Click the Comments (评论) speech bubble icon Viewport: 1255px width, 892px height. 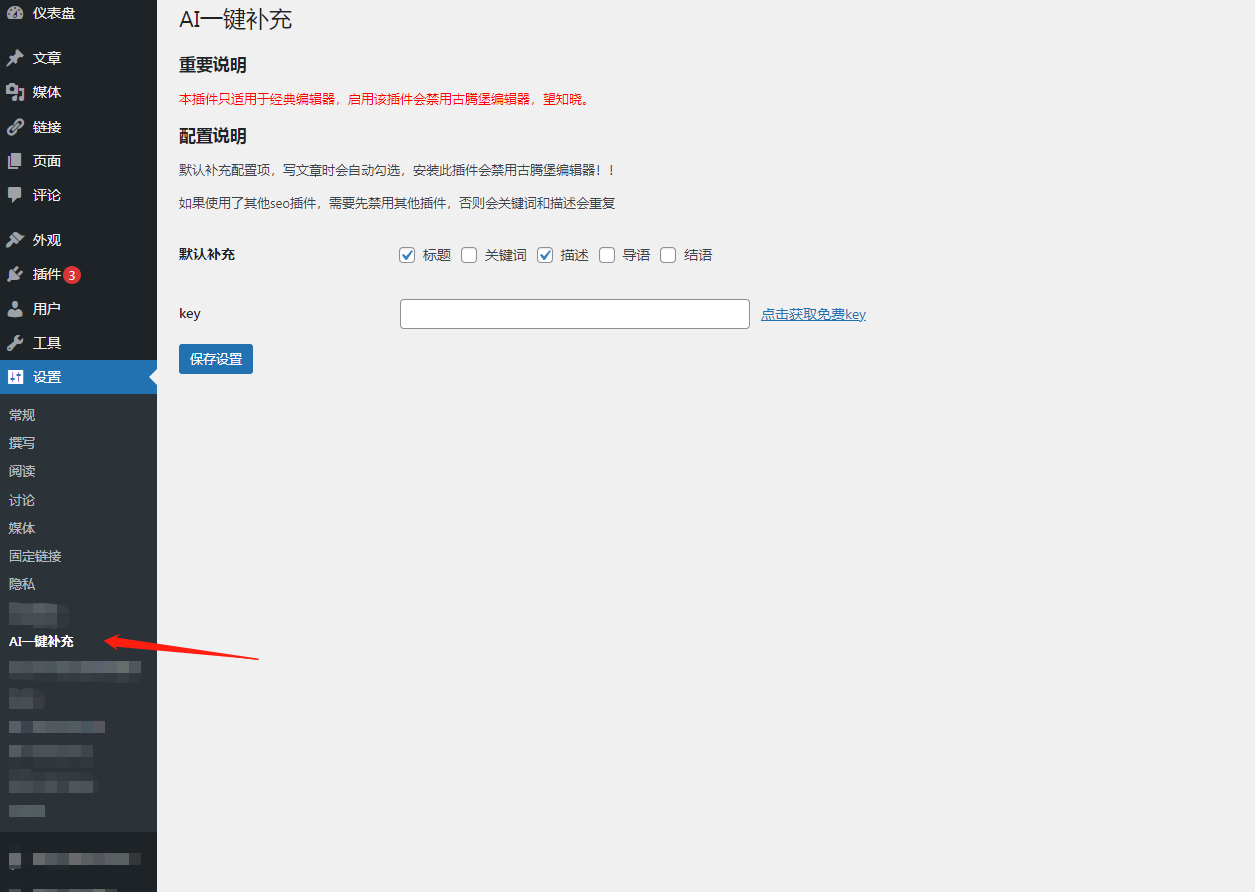[15, 195]
